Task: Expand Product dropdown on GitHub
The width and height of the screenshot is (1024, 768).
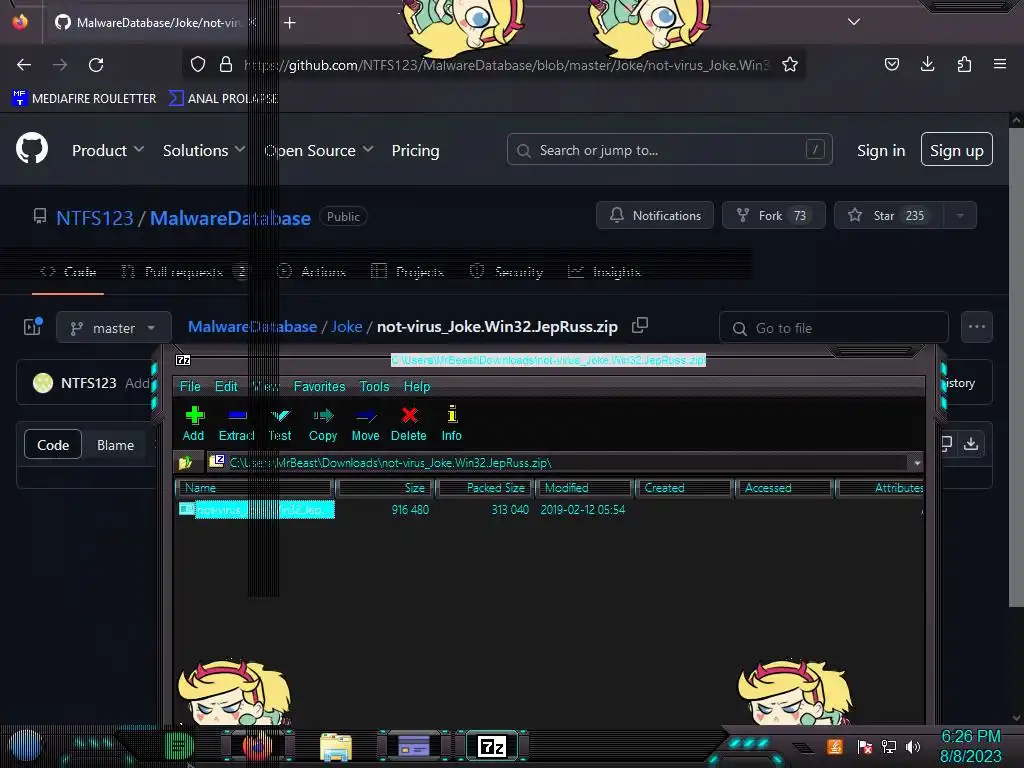Action: point(108,150)
